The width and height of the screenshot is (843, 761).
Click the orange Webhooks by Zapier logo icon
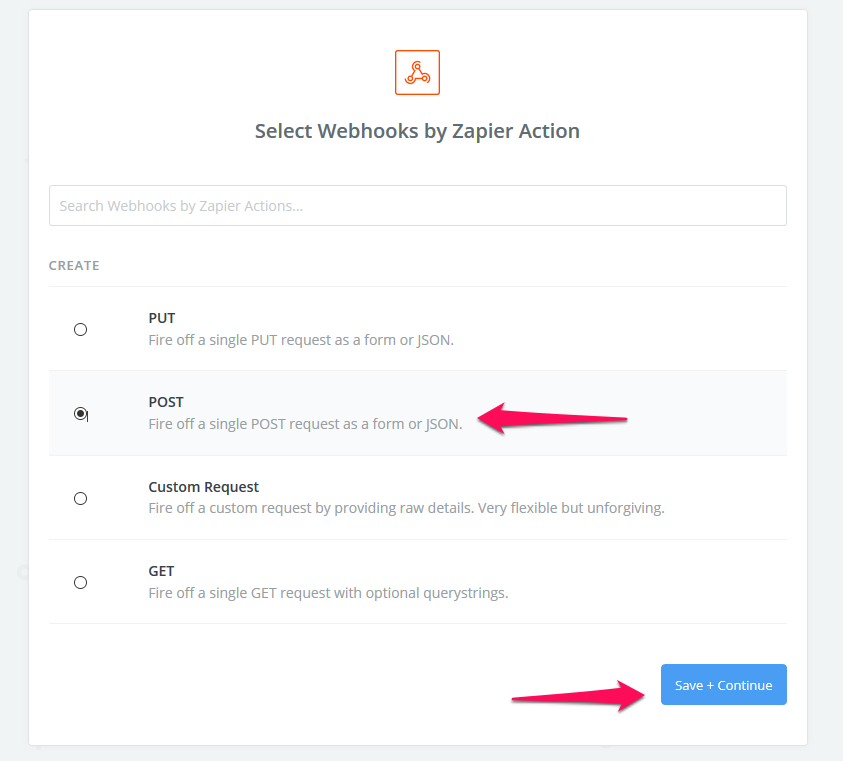tap(417, 73)
